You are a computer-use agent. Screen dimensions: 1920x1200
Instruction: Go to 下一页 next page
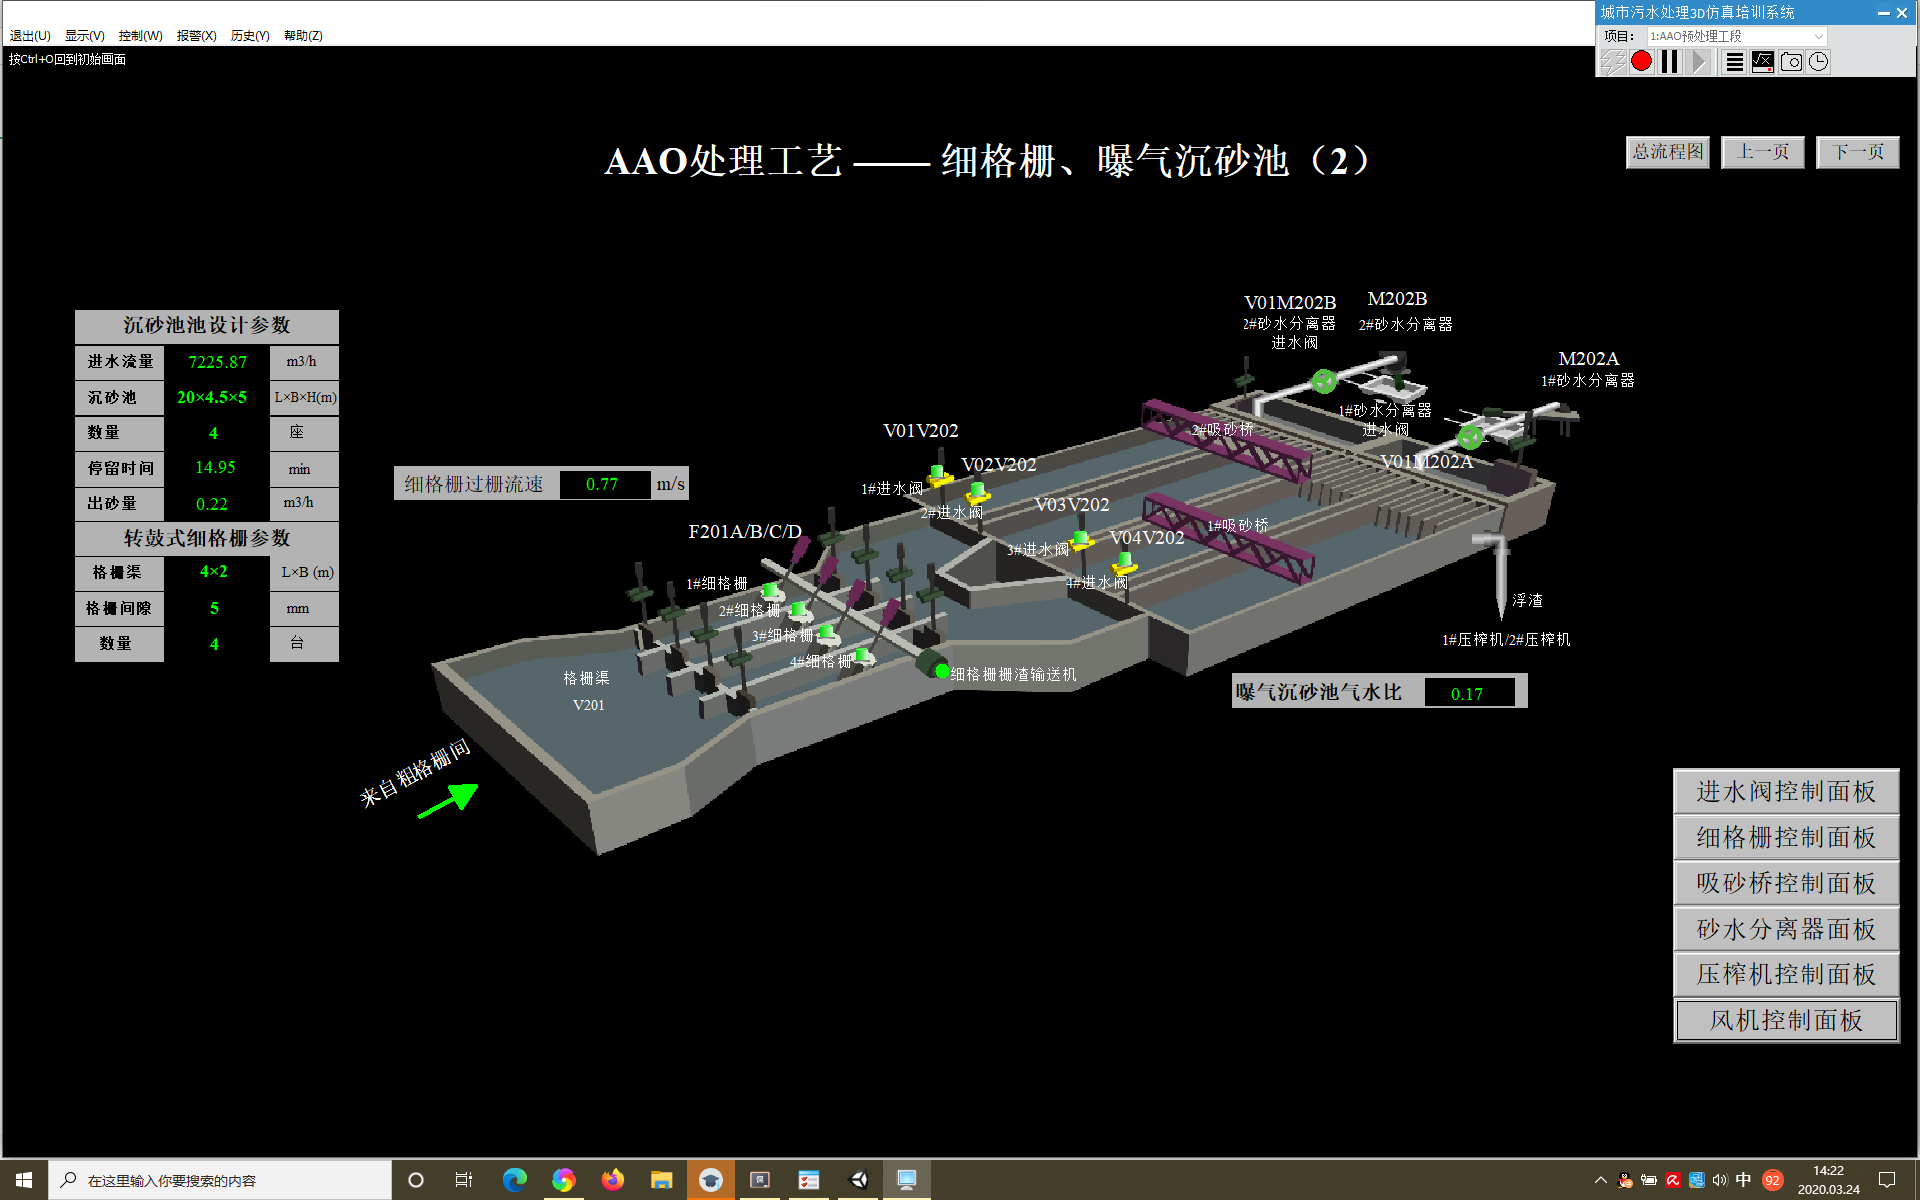[1857, 152]
